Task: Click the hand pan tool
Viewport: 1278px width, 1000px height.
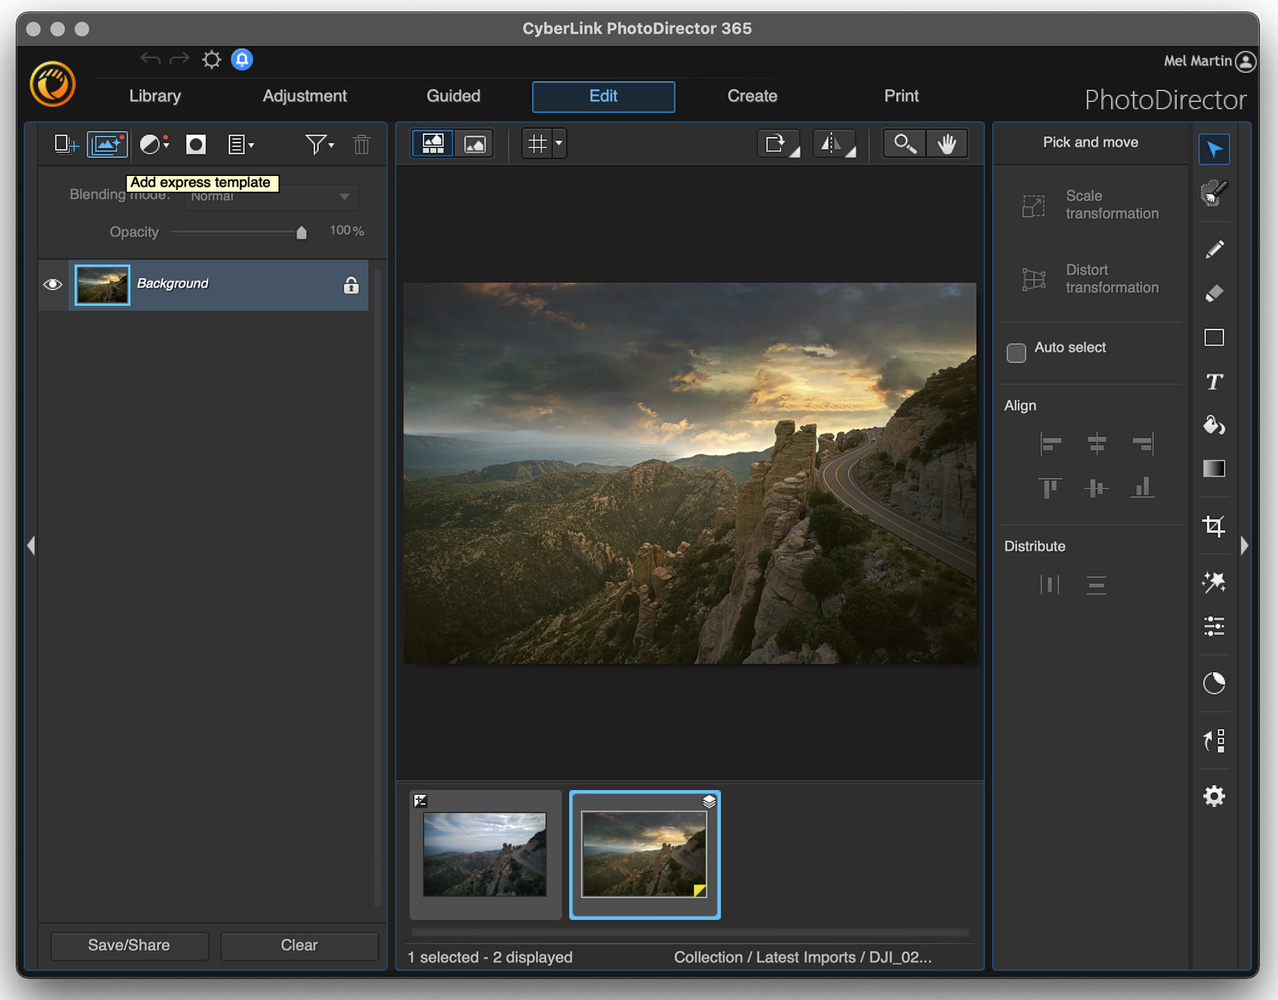Action: pos(947,144)
